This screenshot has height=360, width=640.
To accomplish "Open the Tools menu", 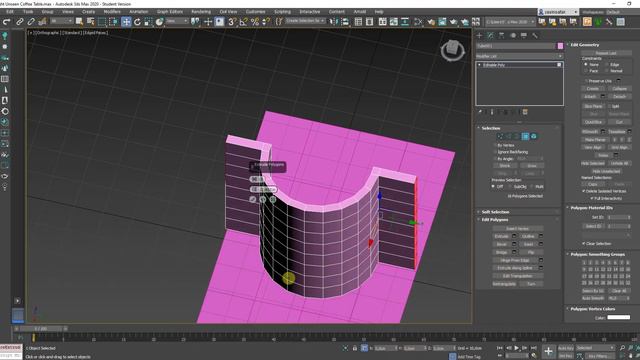I will point(28,12).
